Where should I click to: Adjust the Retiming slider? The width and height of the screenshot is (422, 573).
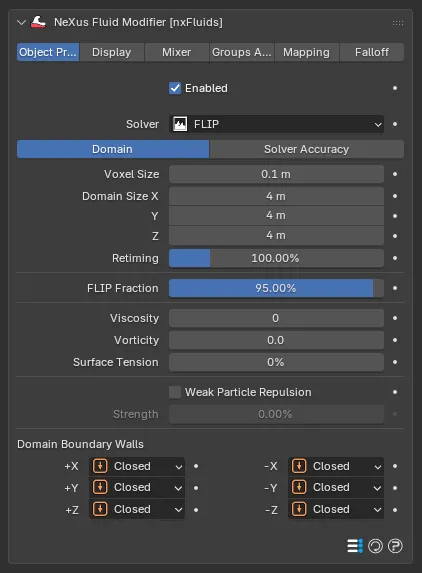coord(276,258)
